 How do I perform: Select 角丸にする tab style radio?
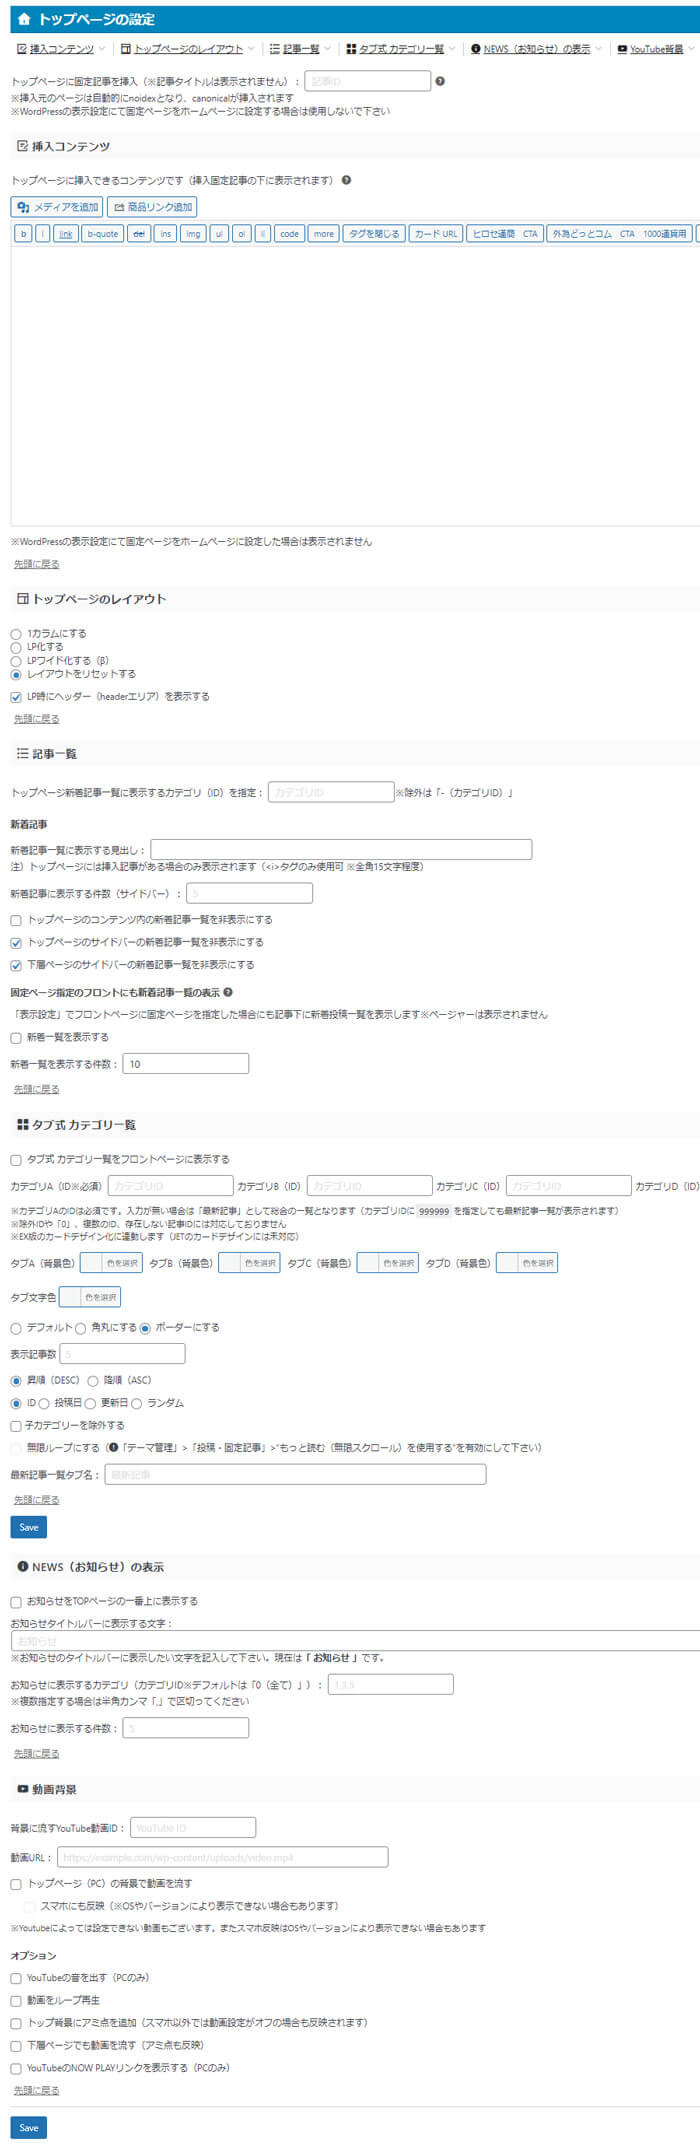(x=81, y=1329)
